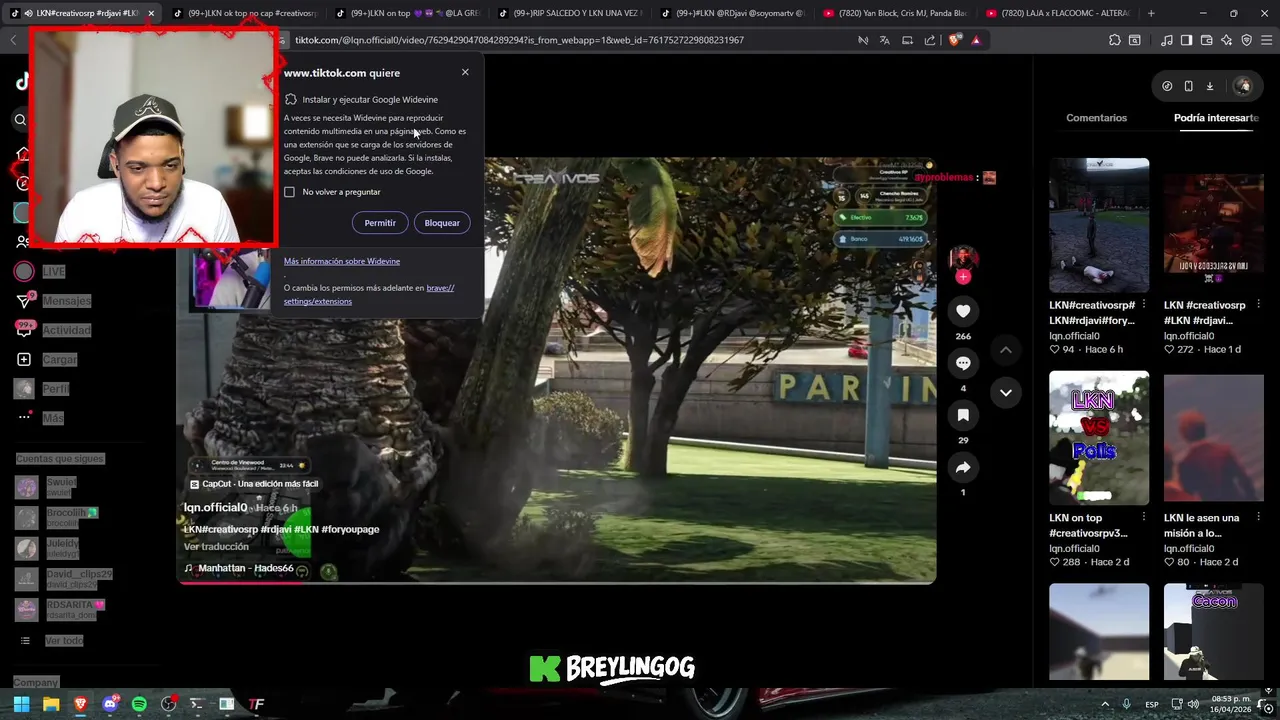Open Brave Rewards triangle icon
Screen dimensions: 1280x720
(x=976, y=40)
